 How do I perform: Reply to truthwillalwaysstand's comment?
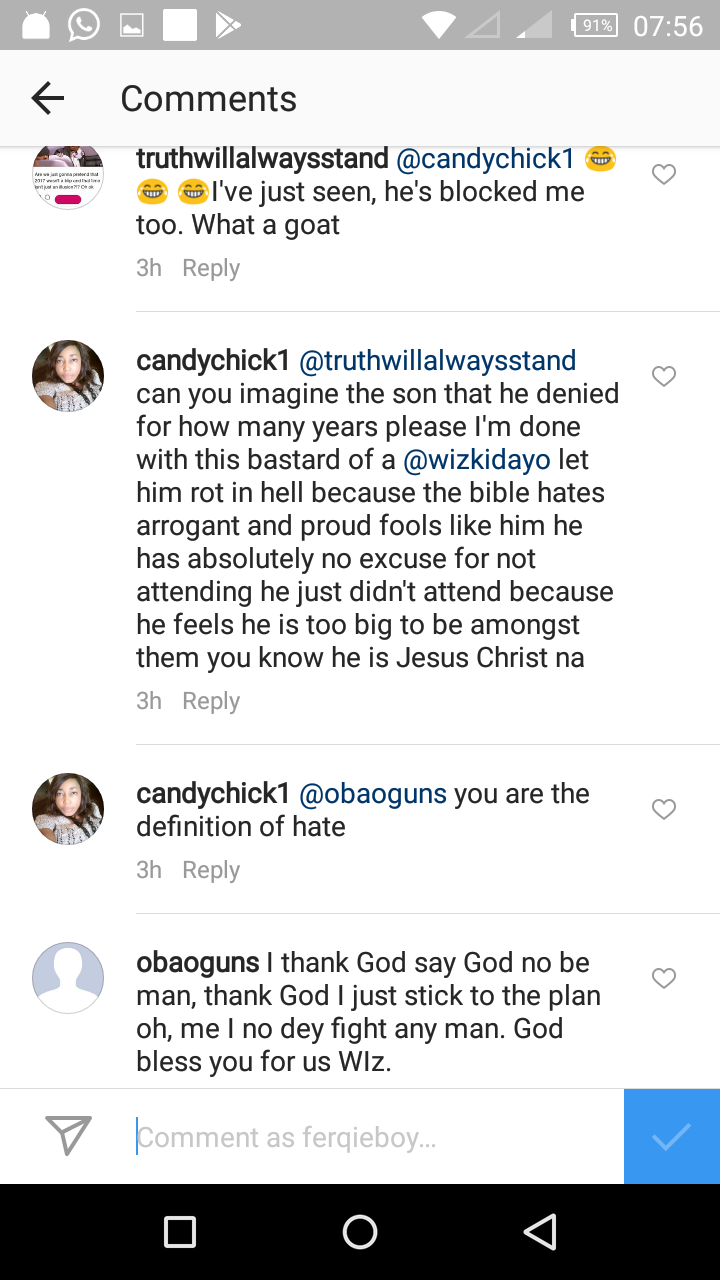pos(211,268)
